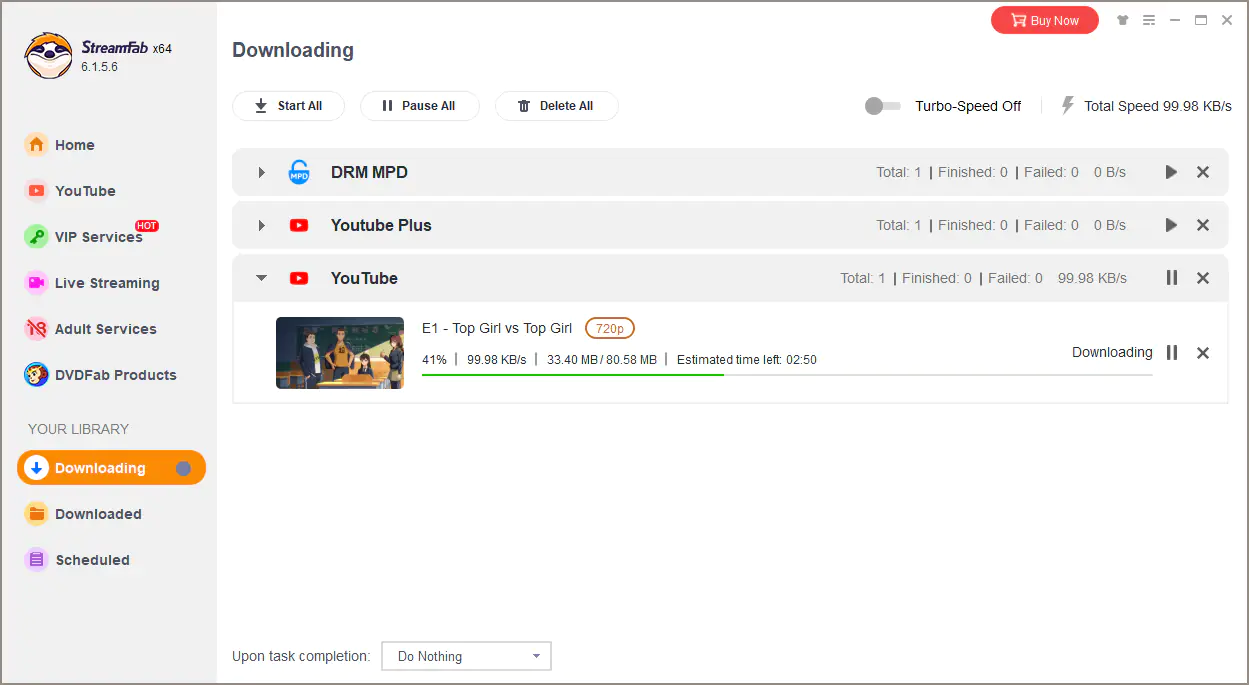Toggle the Turbo-Speed switch
The image size is (1249, 685).
pos(881,106)
